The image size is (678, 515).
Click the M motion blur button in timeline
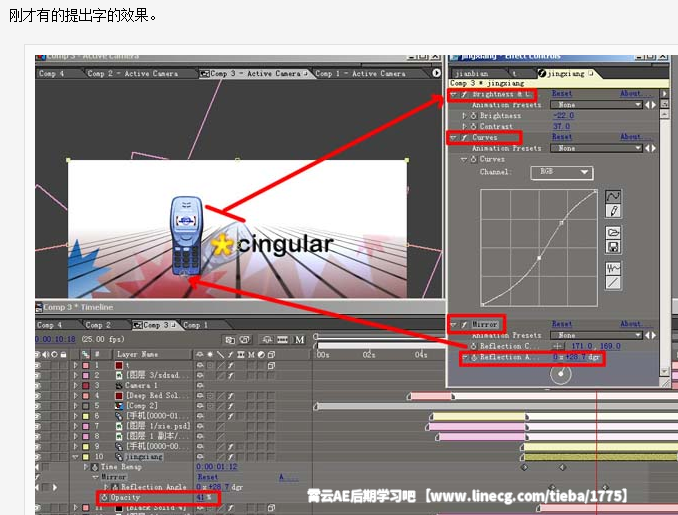click(x=300, y=340)
